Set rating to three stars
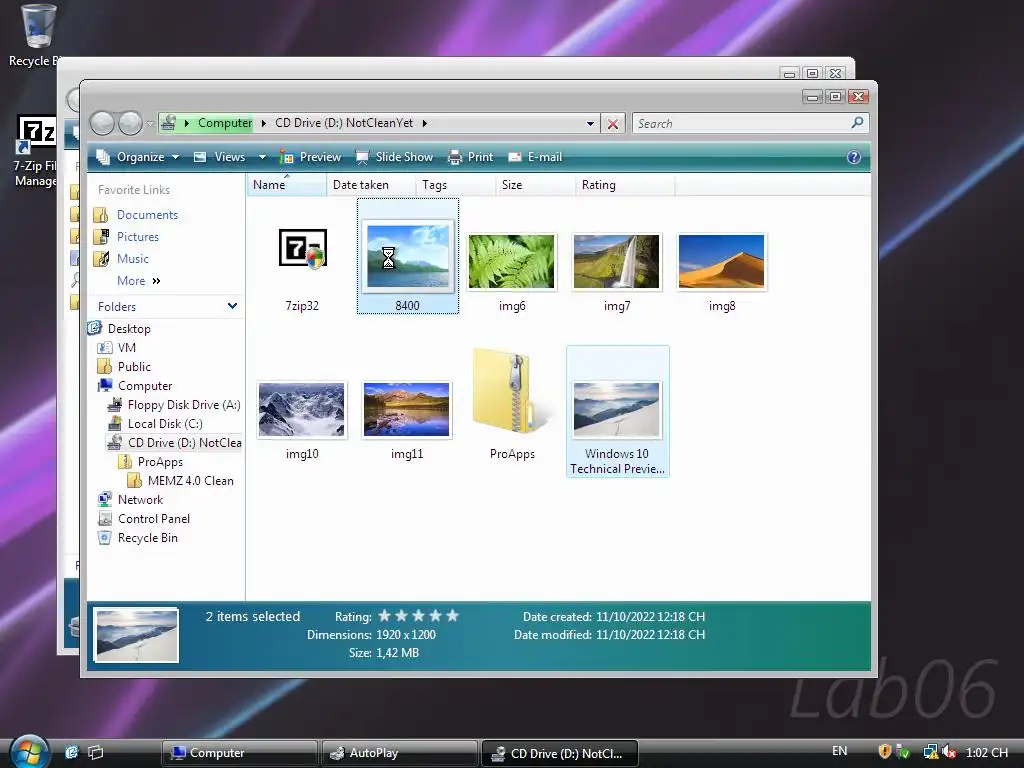 (x=419, y=615)
